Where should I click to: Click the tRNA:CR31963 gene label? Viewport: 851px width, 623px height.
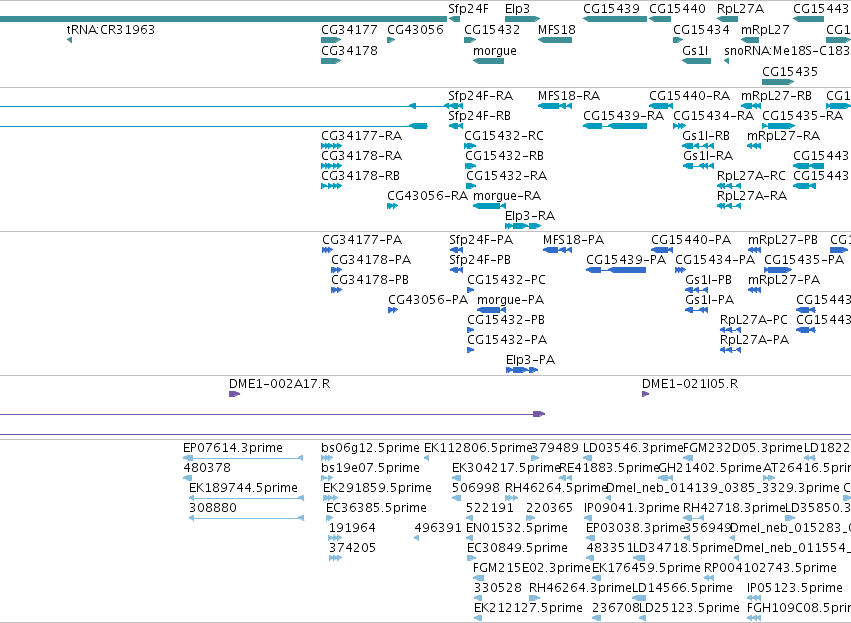pos(111,30)
